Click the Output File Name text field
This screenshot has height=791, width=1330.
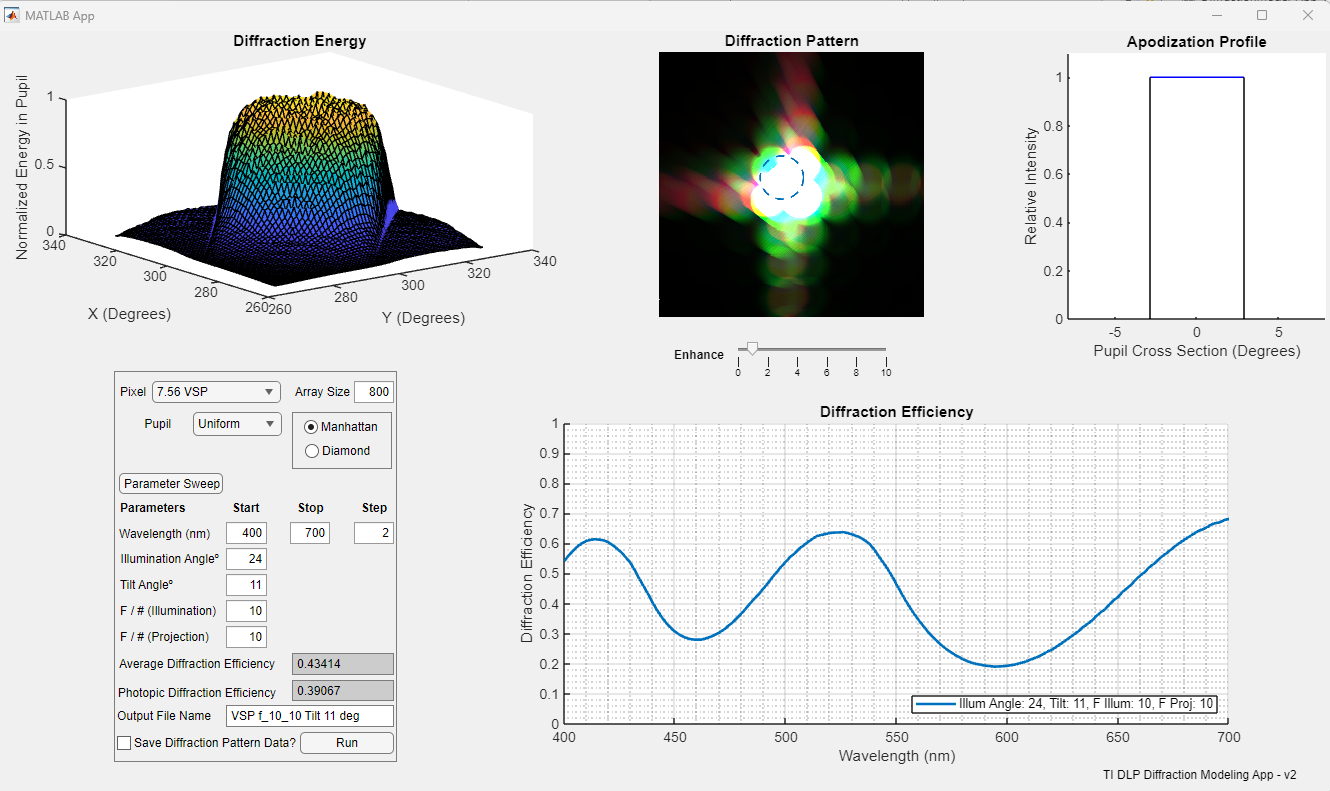(310, 716)
